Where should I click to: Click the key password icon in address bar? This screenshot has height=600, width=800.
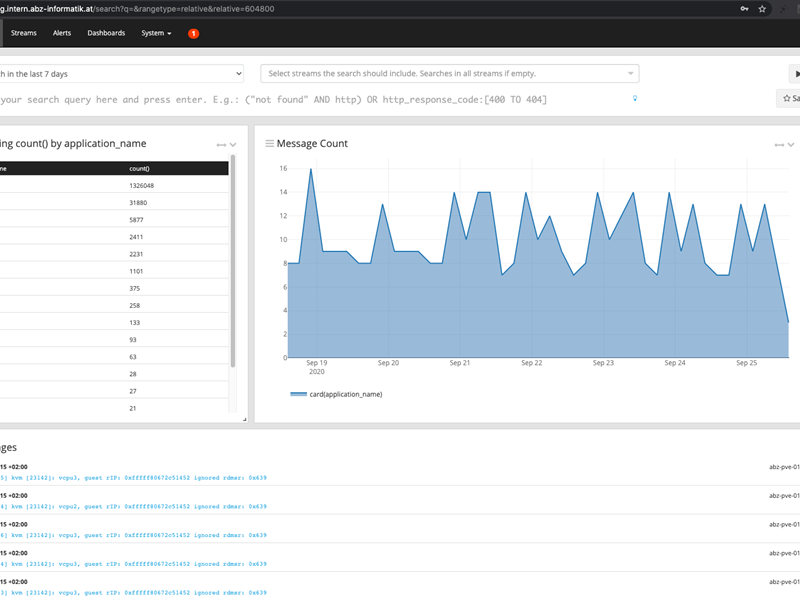744,8
